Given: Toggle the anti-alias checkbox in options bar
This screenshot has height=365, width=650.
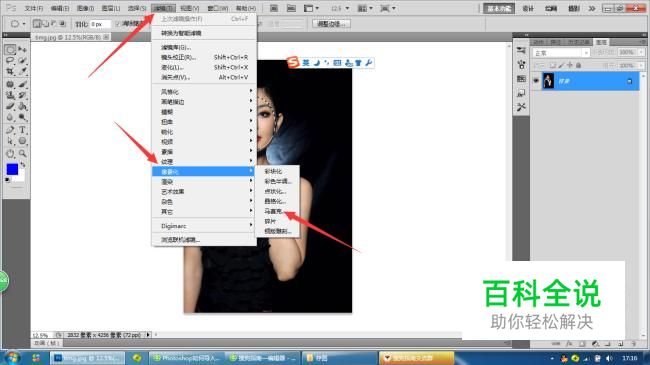Looking at the screenshot, I should [x=118, y=24].
